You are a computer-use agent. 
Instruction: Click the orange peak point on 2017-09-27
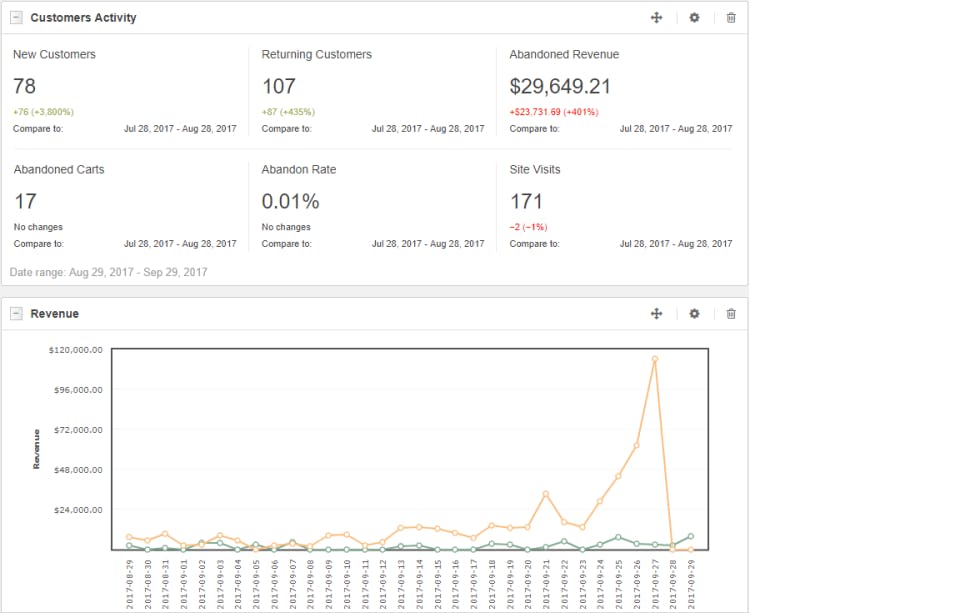655,359
